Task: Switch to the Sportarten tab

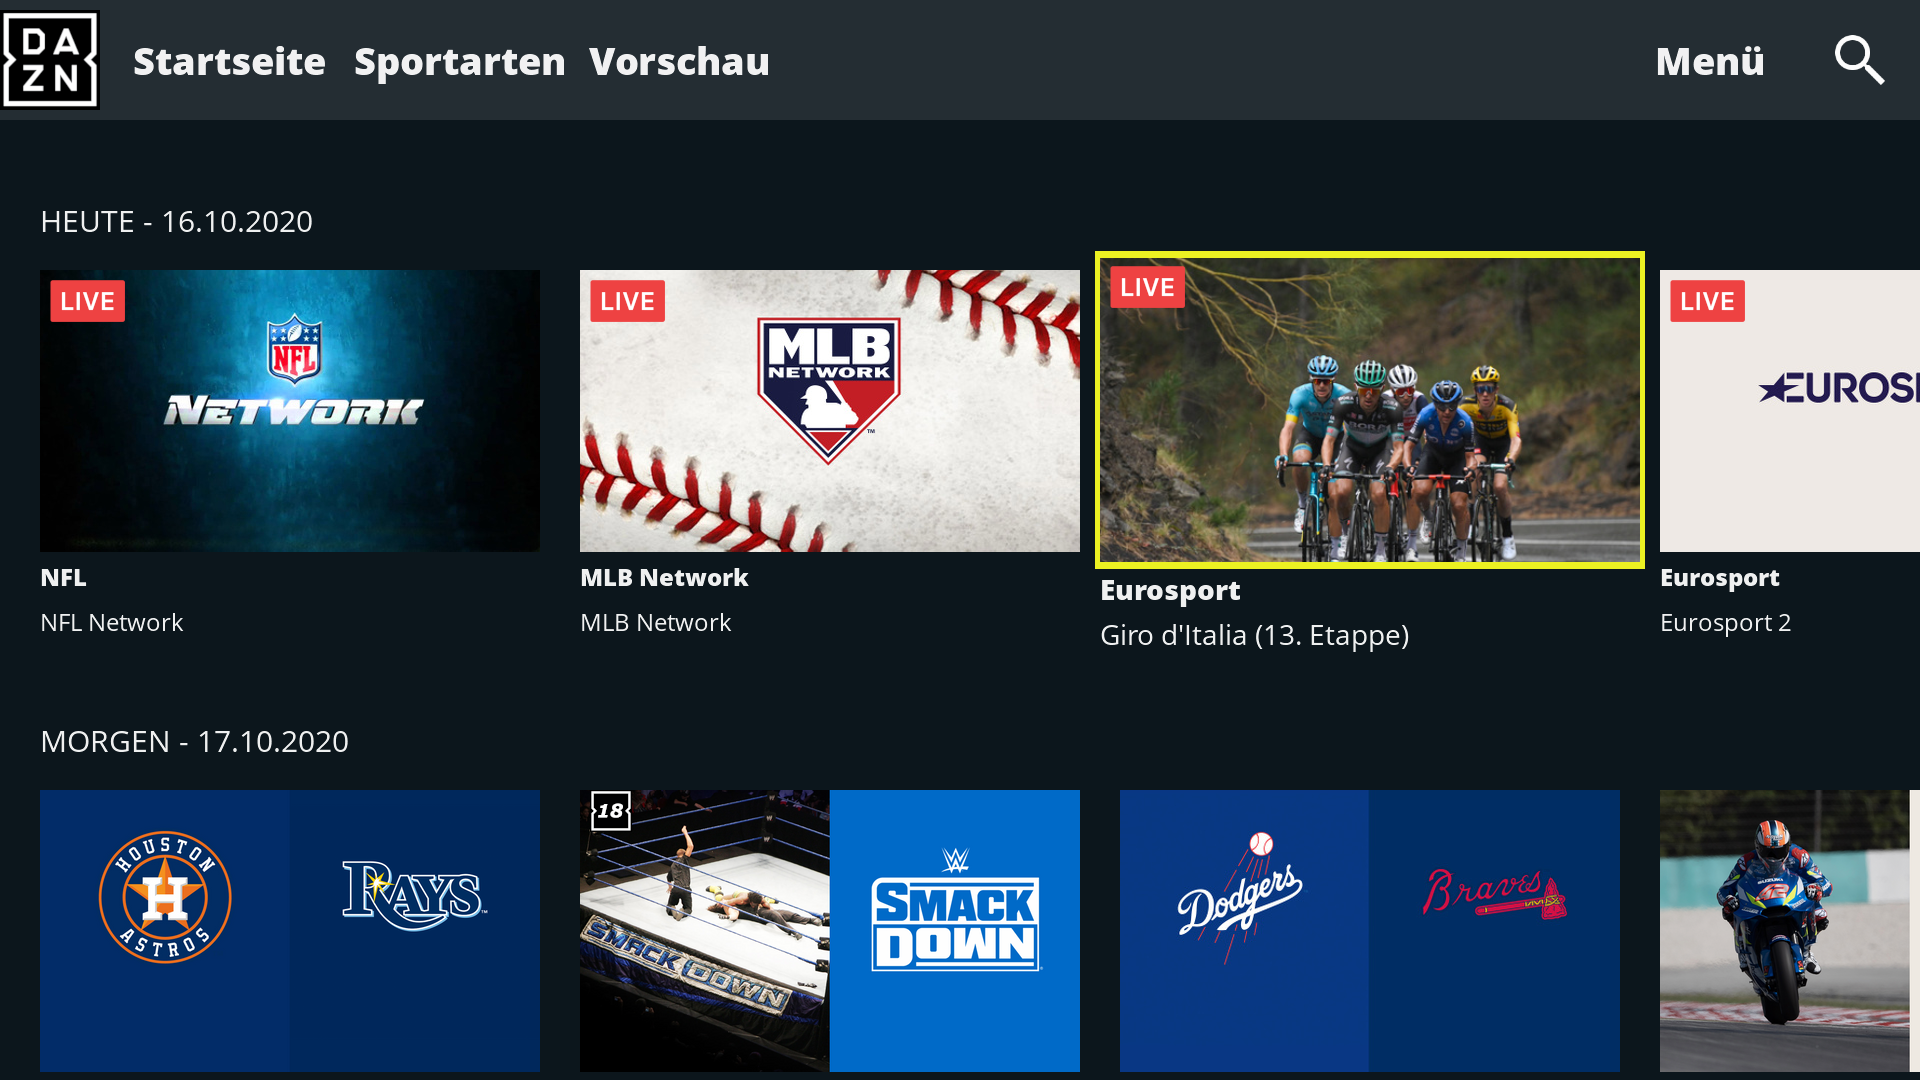Action: (x=460, y=62)
